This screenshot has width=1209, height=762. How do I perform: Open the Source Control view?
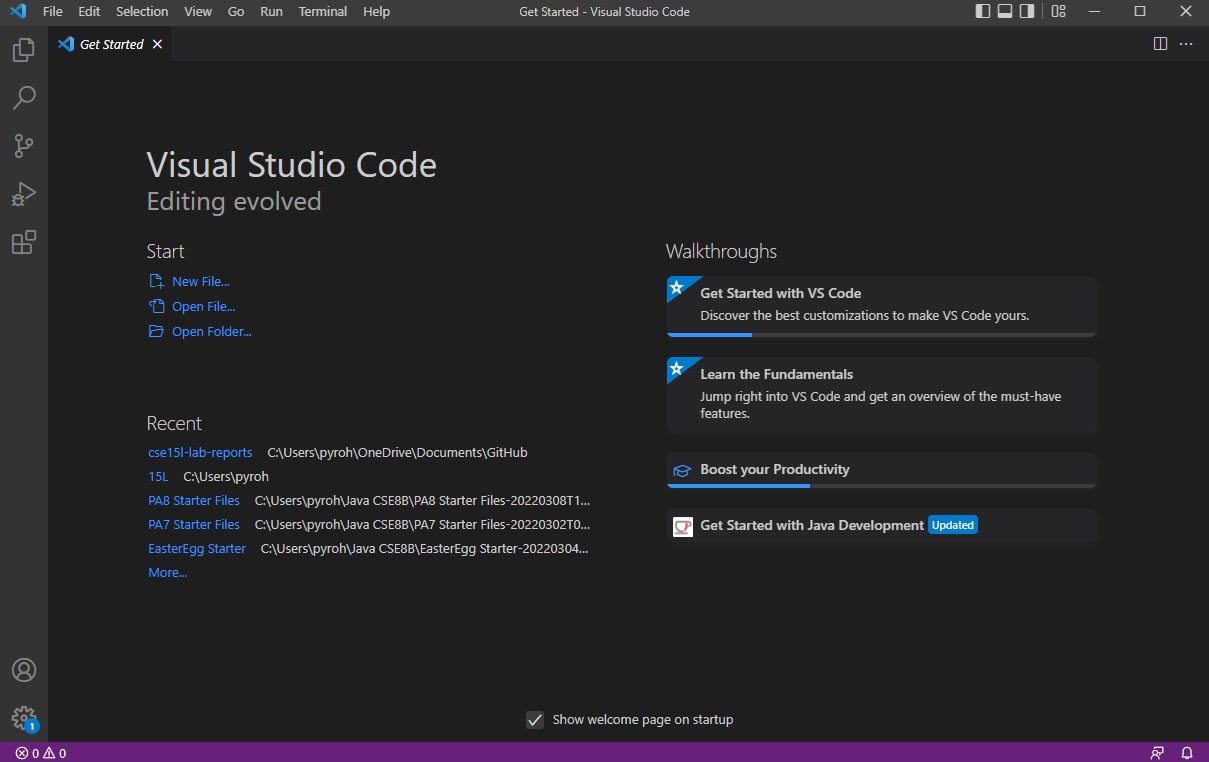[x=23, y=146]
